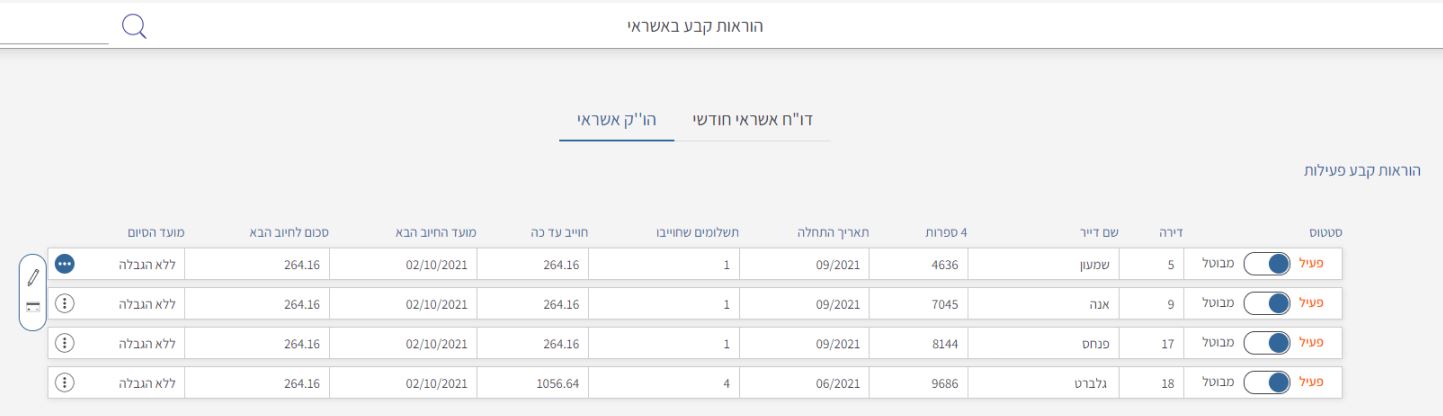Click the magnifying glass search icon
Viewport: 1443px width, 416px height.
click(133, 26)
